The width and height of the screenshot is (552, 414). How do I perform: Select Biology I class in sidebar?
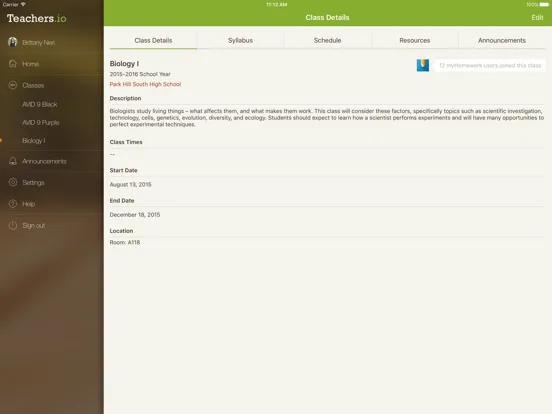[x=34, y=140]
